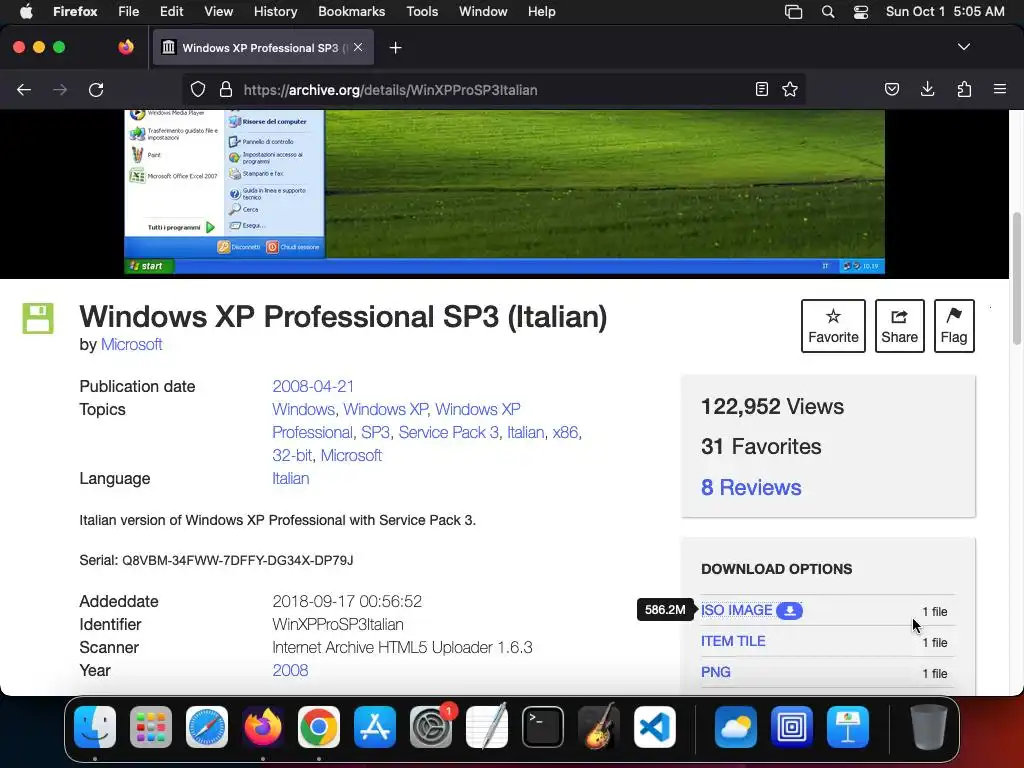Image resolution: width=1024 pixels, height=768 pixels.
Task: Click the ISO IMAGE download arrow icon
Action: [790, 610]
